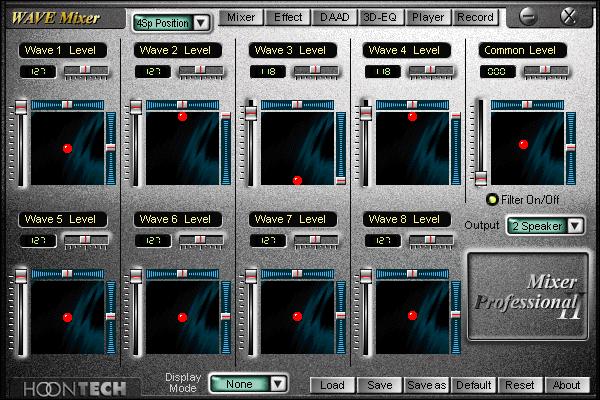Open the Display Mode None dropdown

click(x=249, y=384)
